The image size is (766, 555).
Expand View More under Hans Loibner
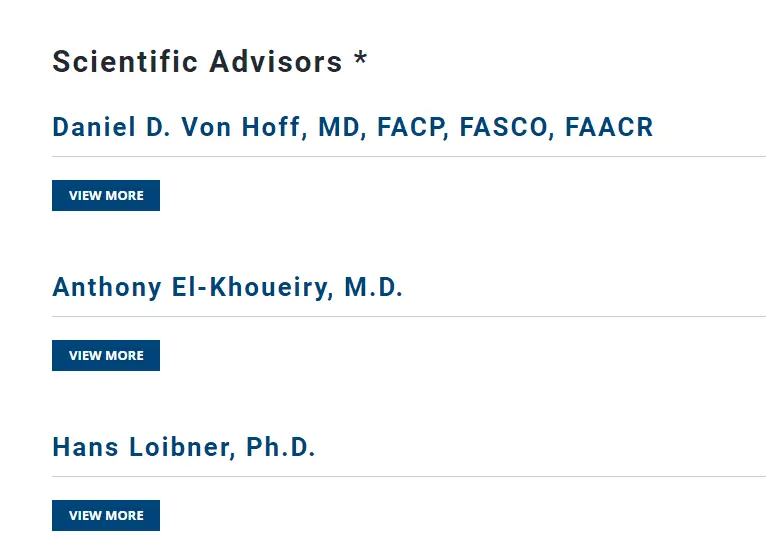[106, 515]
